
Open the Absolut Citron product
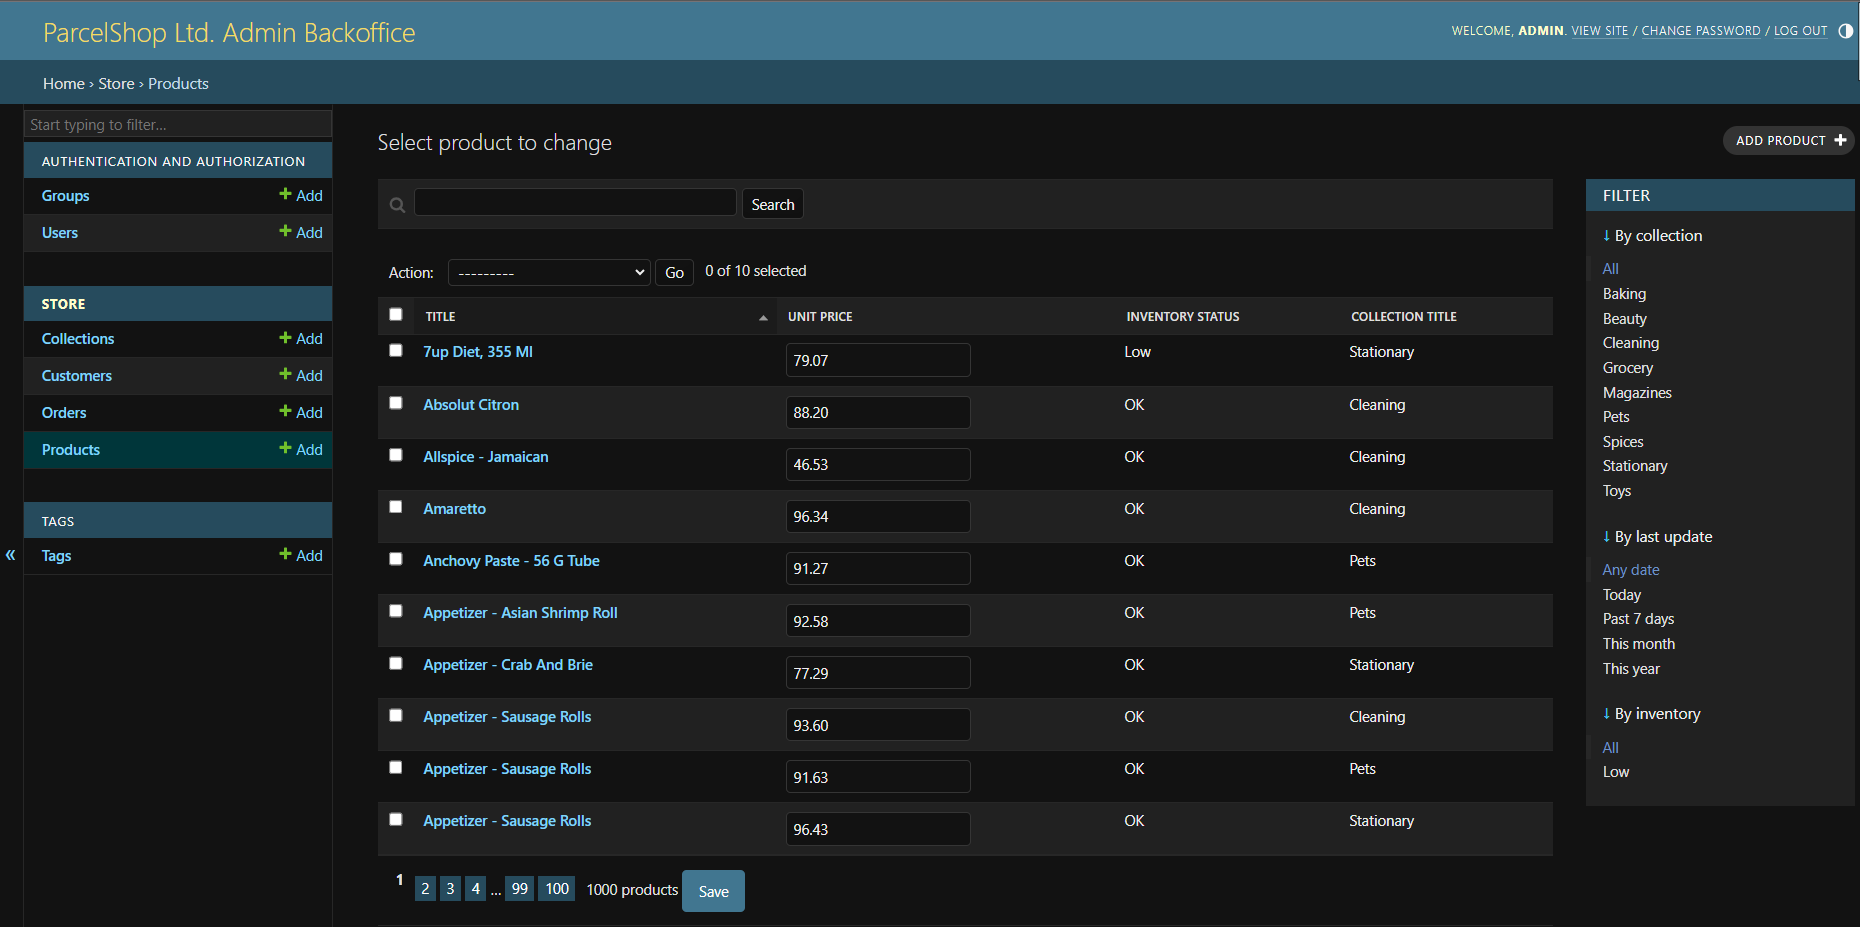[x=471, y=405]
